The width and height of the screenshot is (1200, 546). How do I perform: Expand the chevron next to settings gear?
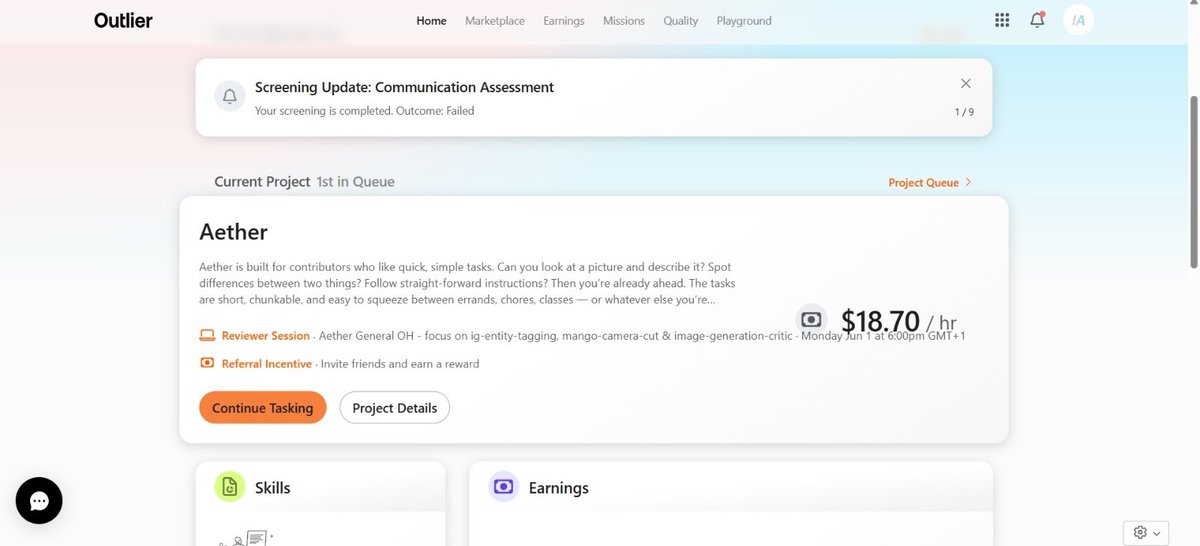pos(1157,534)
